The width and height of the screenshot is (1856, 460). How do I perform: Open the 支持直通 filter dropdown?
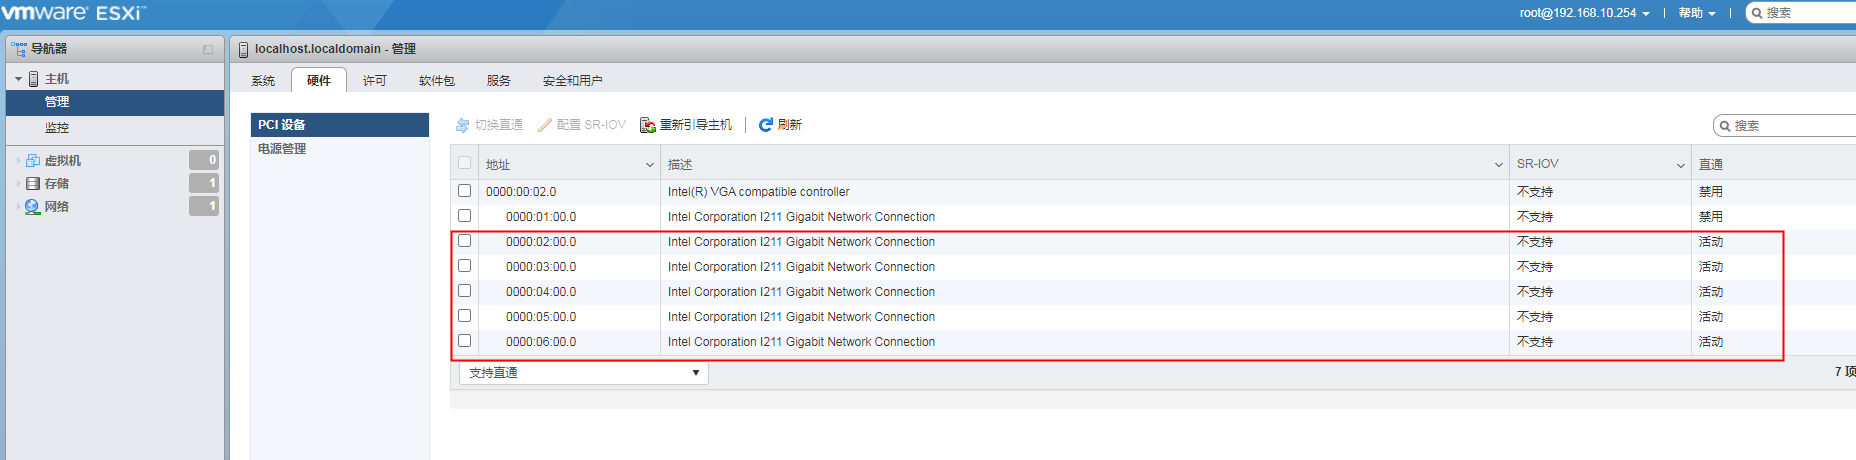(584, 373)
